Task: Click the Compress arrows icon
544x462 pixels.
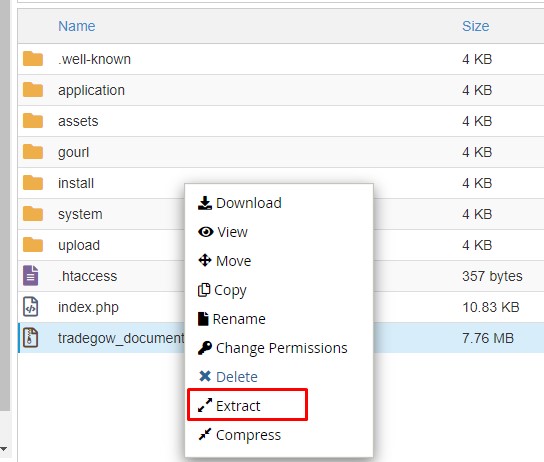Action: click(205, 434)
